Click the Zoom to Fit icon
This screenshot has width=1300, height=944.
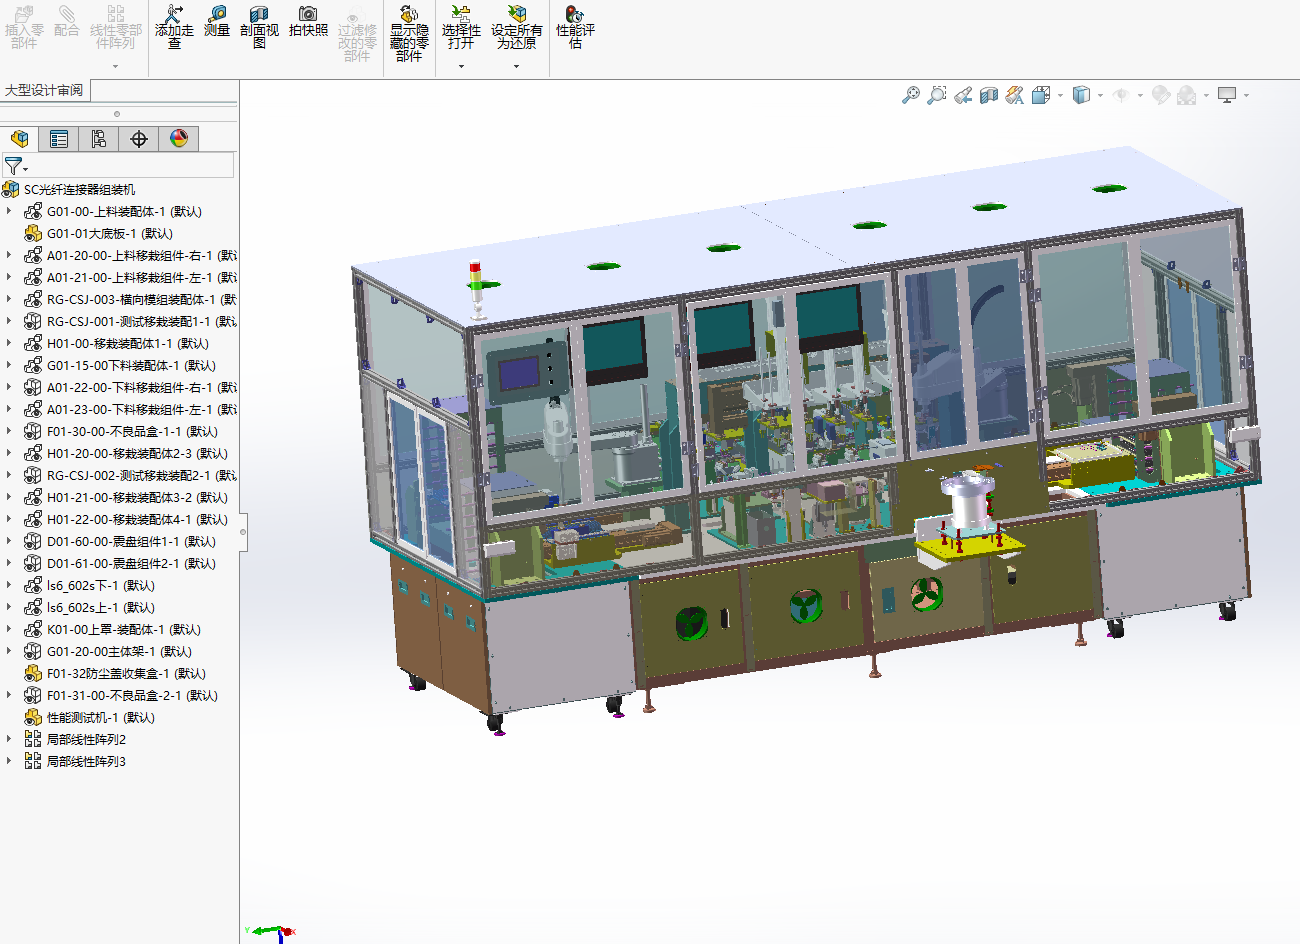coord(910,95)
